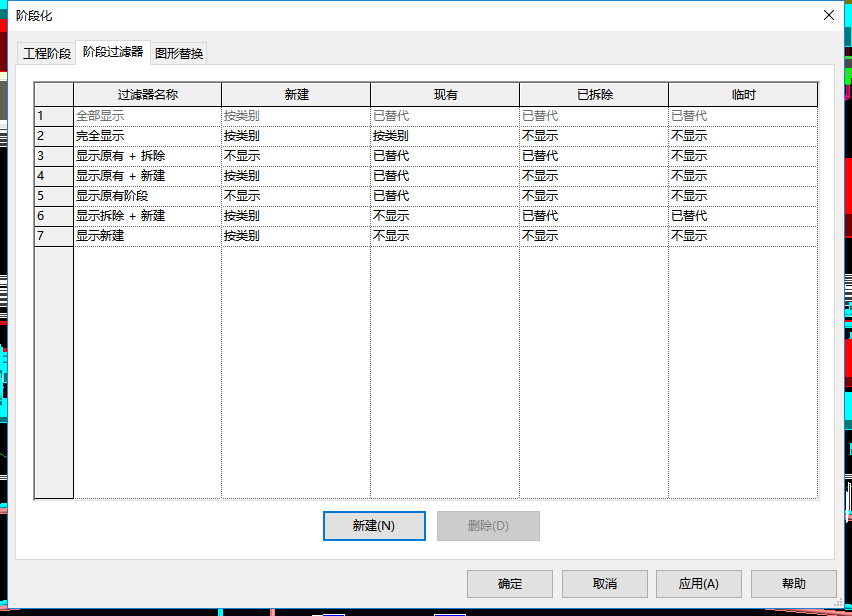Close the 阶段化 dialog
852x616 pixels.
[x=829, y=15]
